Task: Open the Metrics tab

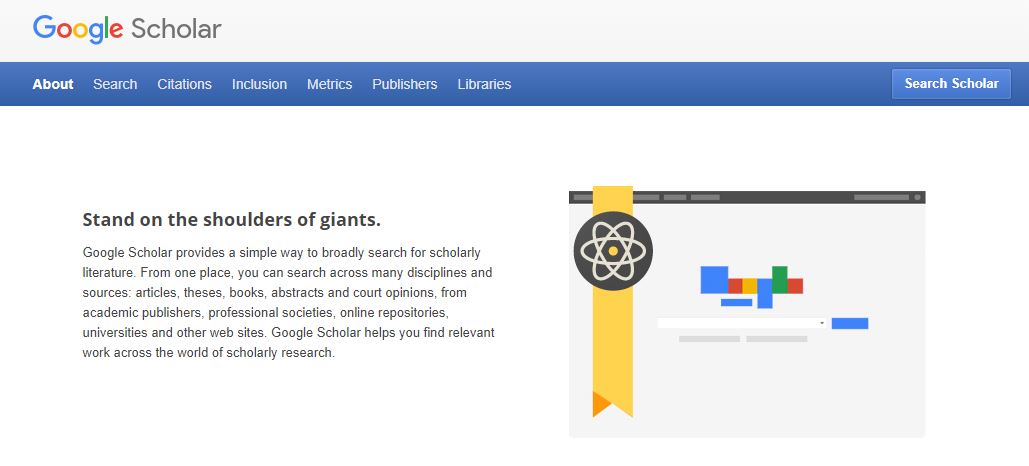Action: click(329, 84)
